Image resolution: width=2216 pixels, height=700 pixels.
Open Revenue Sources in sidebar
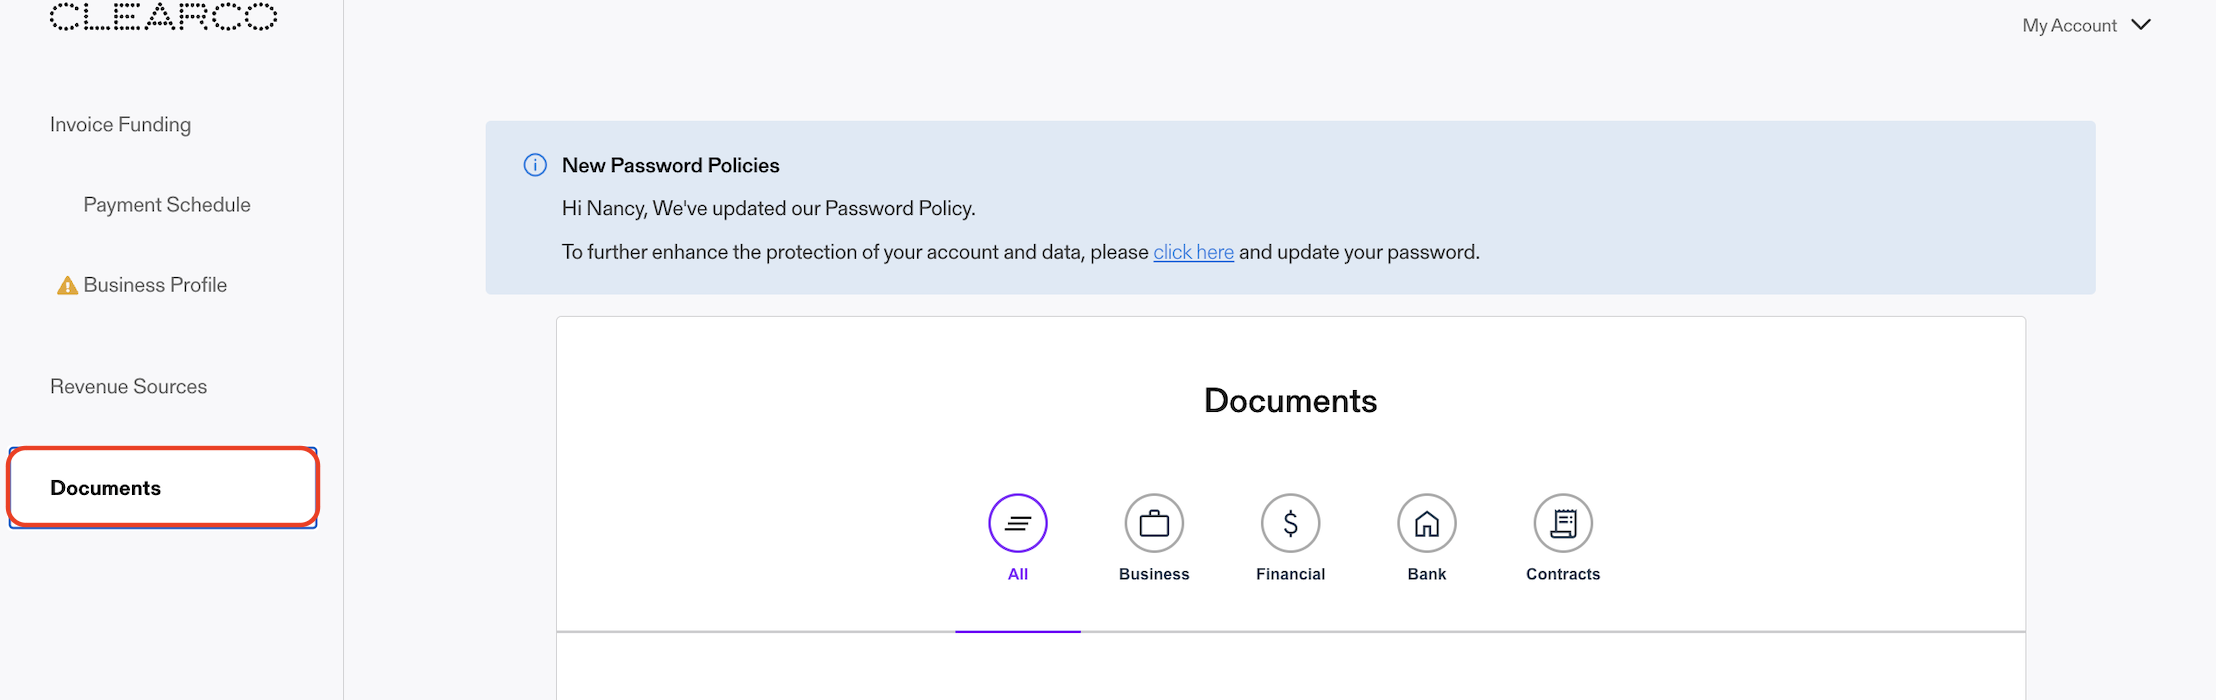click(128, 387)
